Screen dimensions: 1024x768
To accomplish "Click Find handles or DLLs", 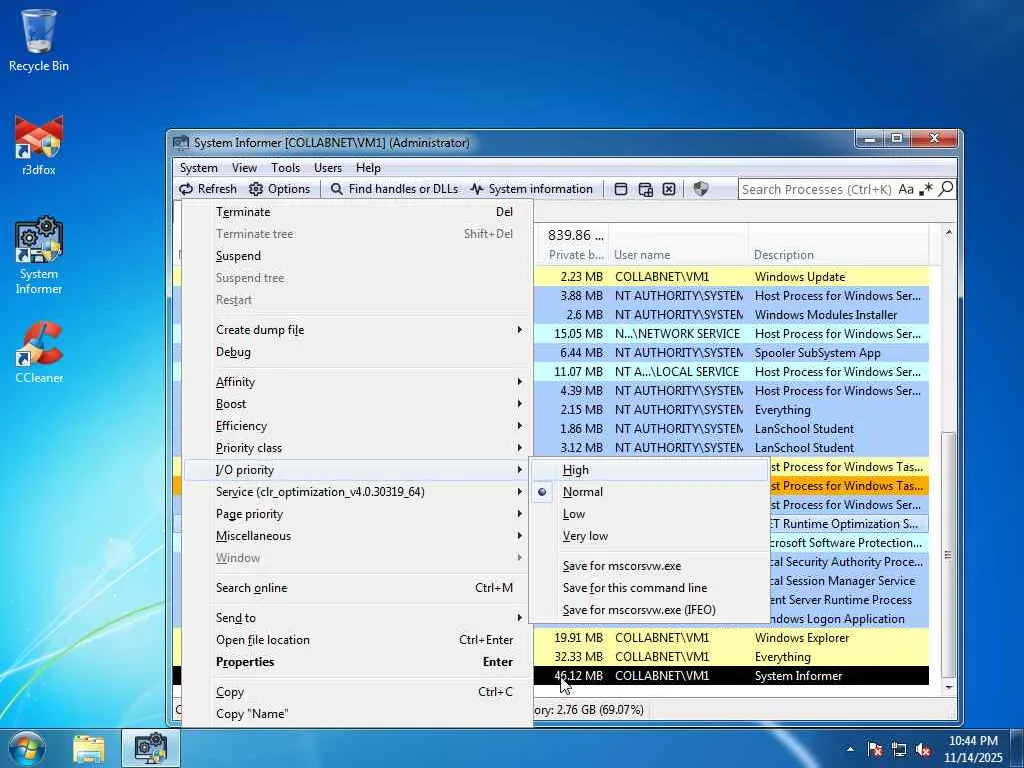I will [394, 189].
